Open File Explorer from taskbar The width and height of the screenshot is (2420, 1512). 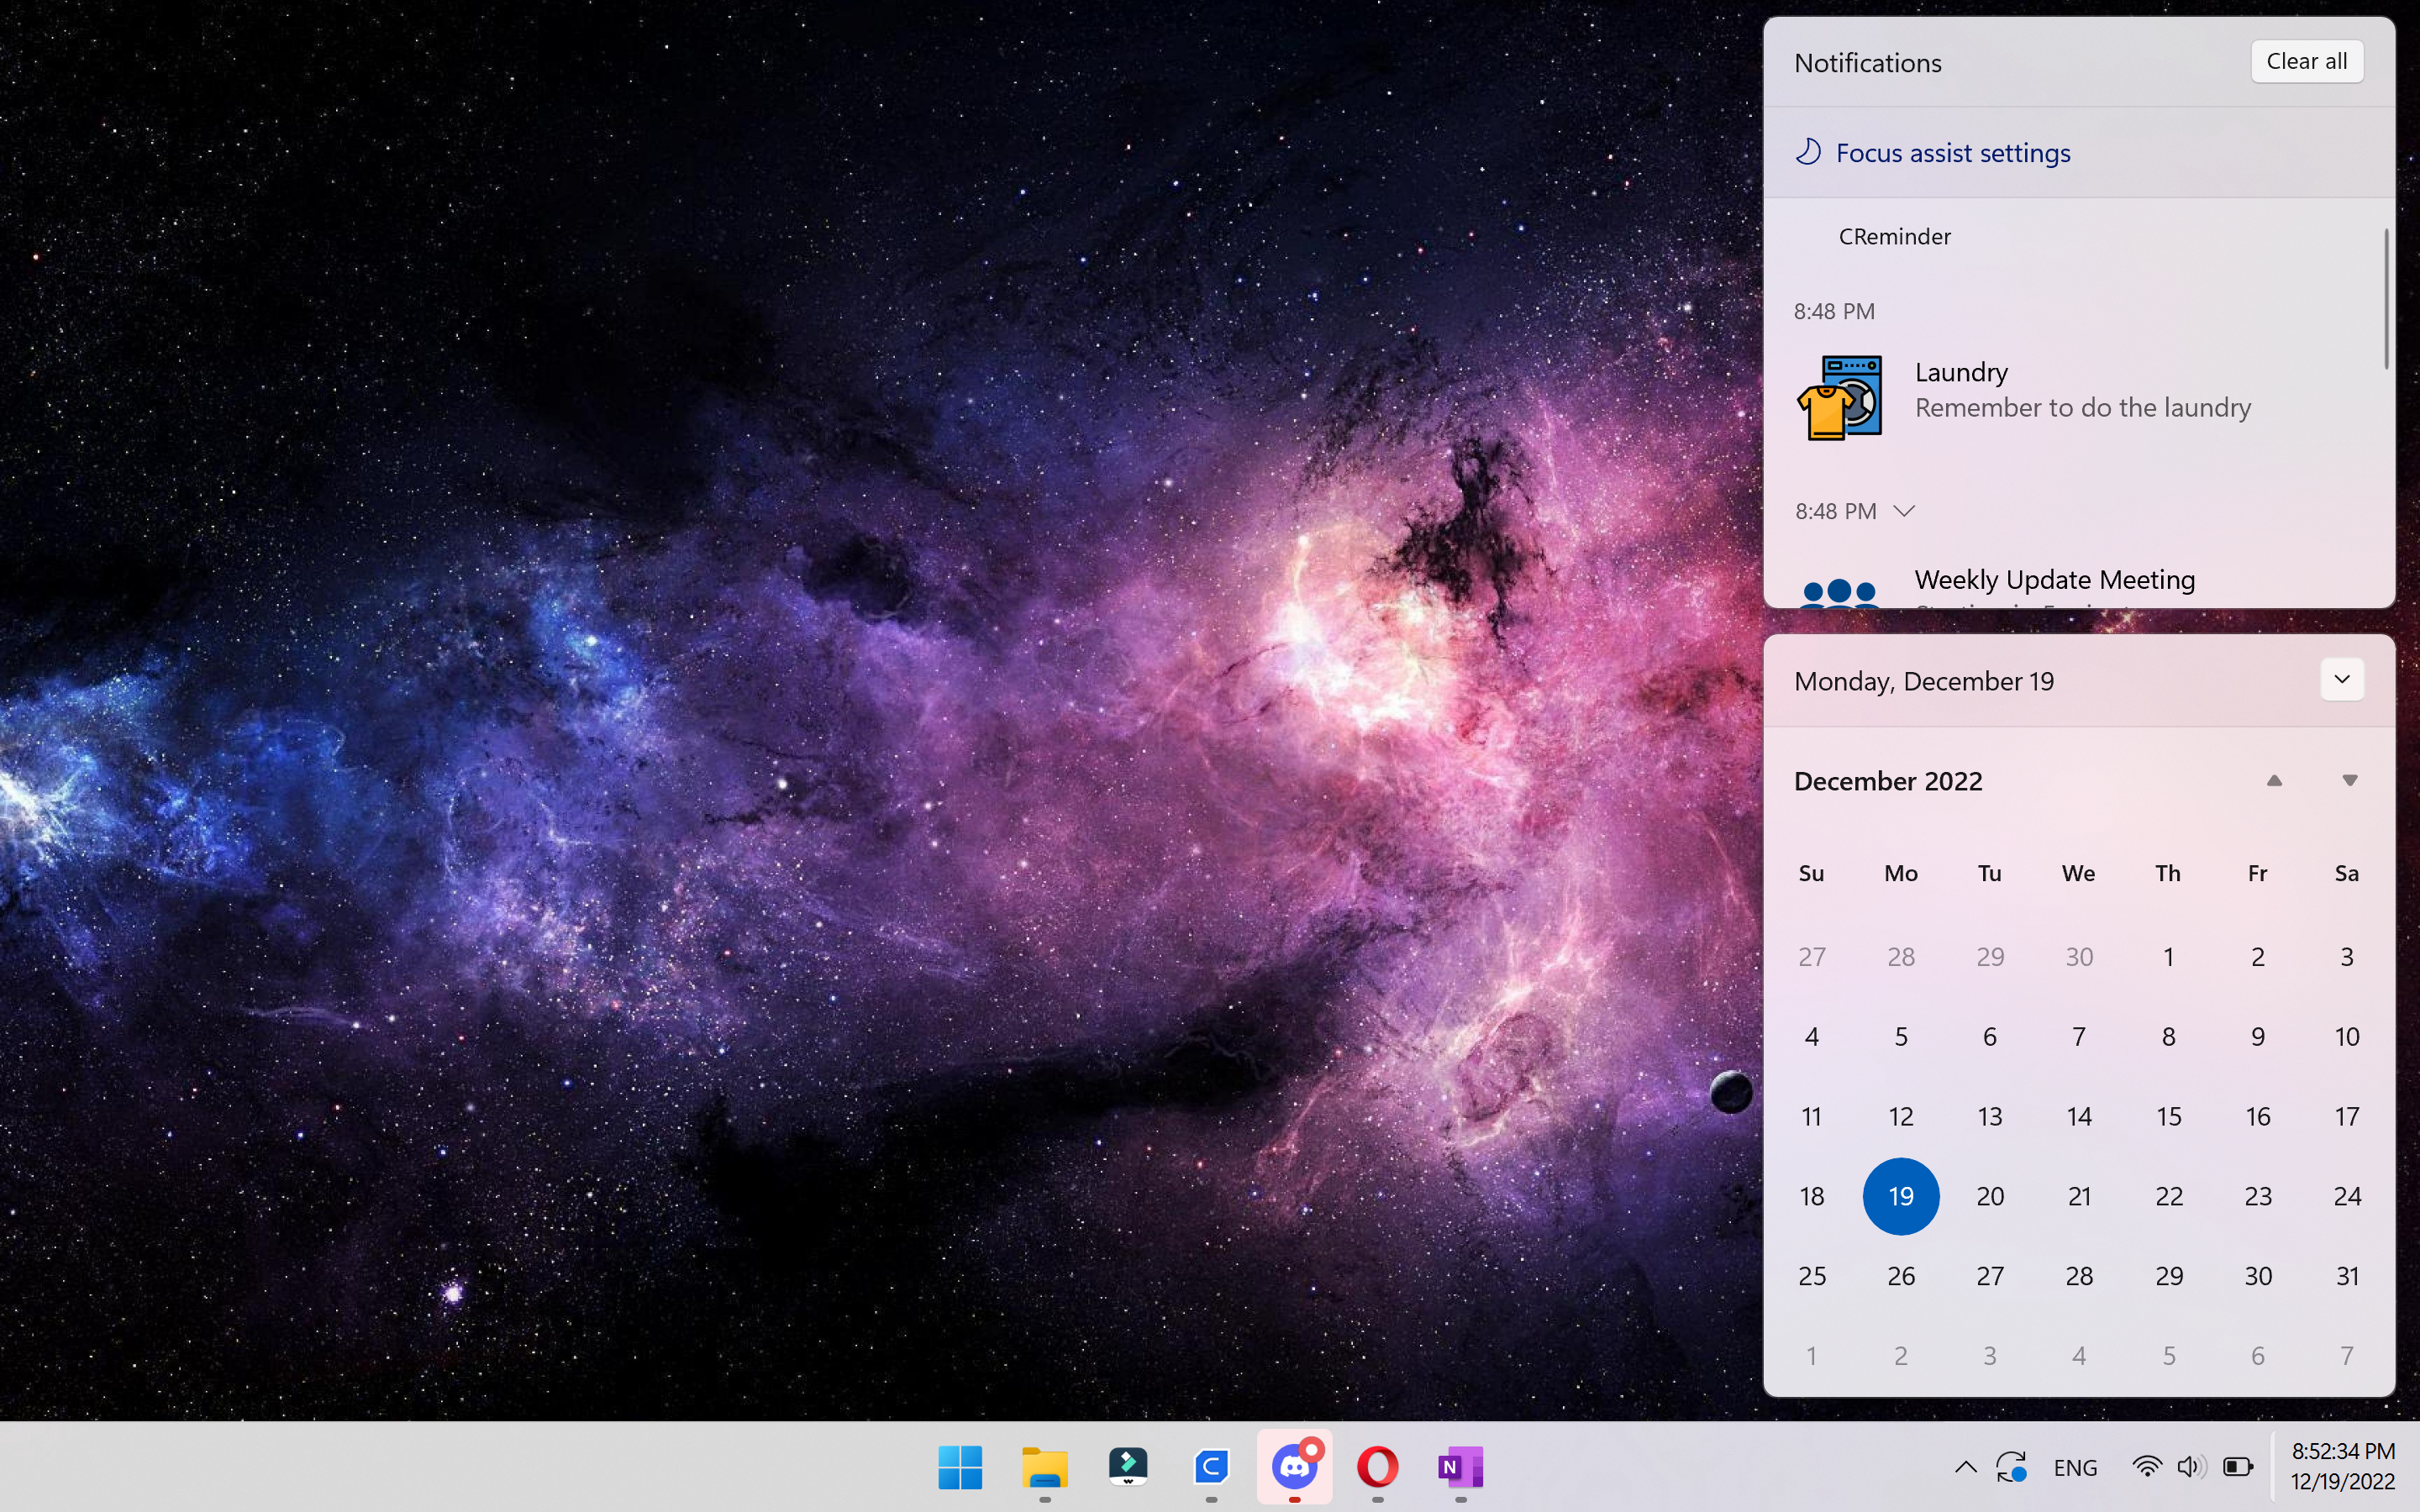pos(1044,1467)
